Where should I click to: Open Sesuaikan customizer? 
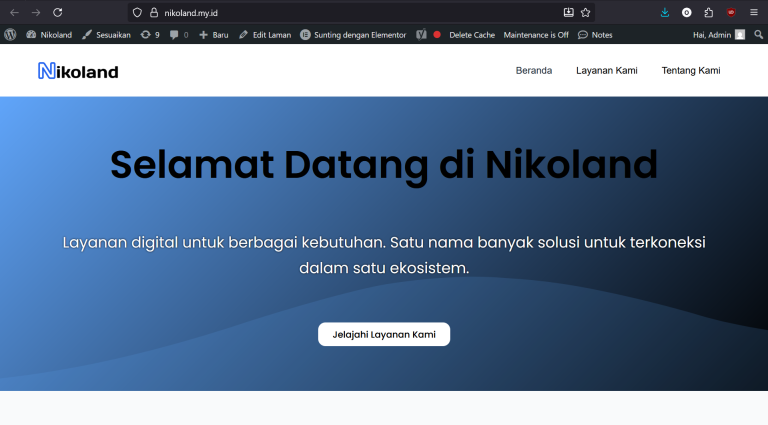point(106,35)
